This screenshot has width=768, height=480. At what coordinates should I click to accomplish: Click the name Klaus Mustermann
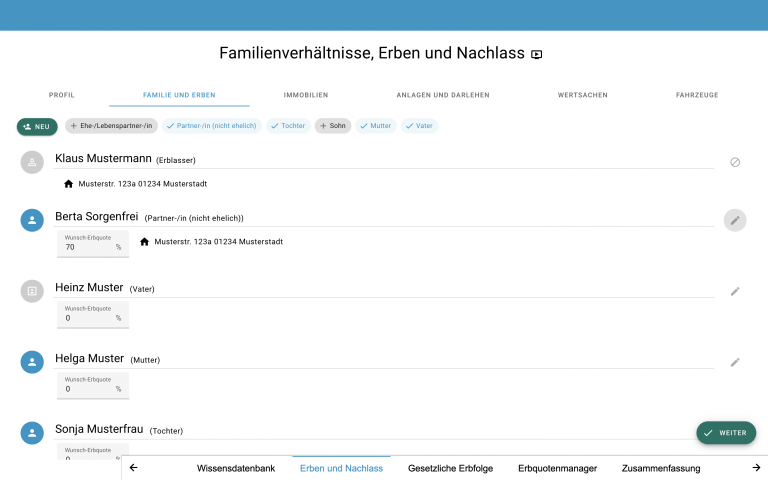click(103, 159)
